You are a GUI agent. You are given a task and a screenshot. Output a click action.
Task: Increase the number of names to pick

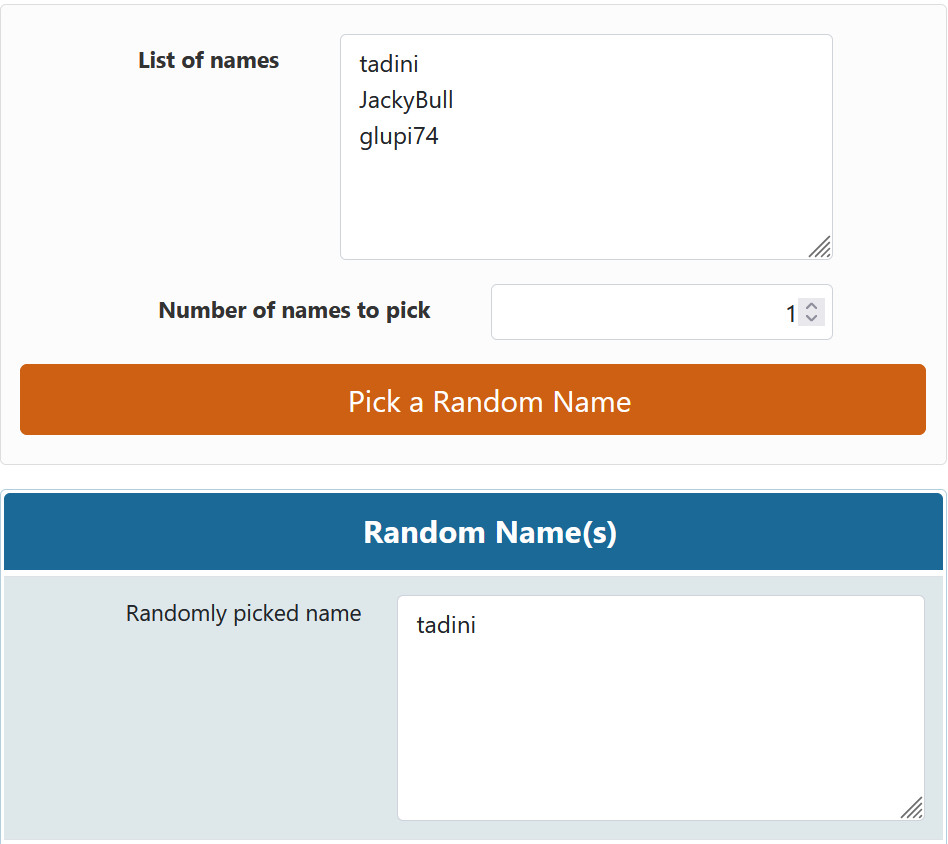click(x=812, y=307)
